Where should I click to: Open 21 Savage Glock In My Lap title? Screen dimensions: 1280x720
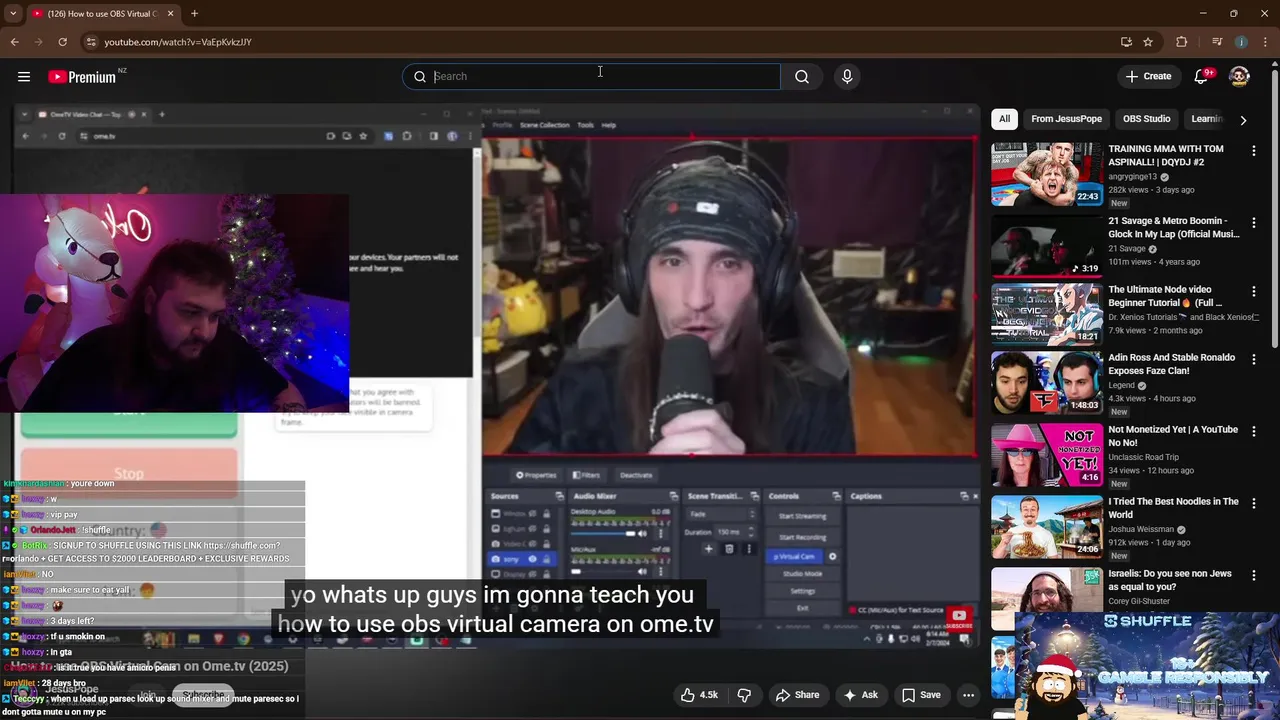coord(1174,227)
